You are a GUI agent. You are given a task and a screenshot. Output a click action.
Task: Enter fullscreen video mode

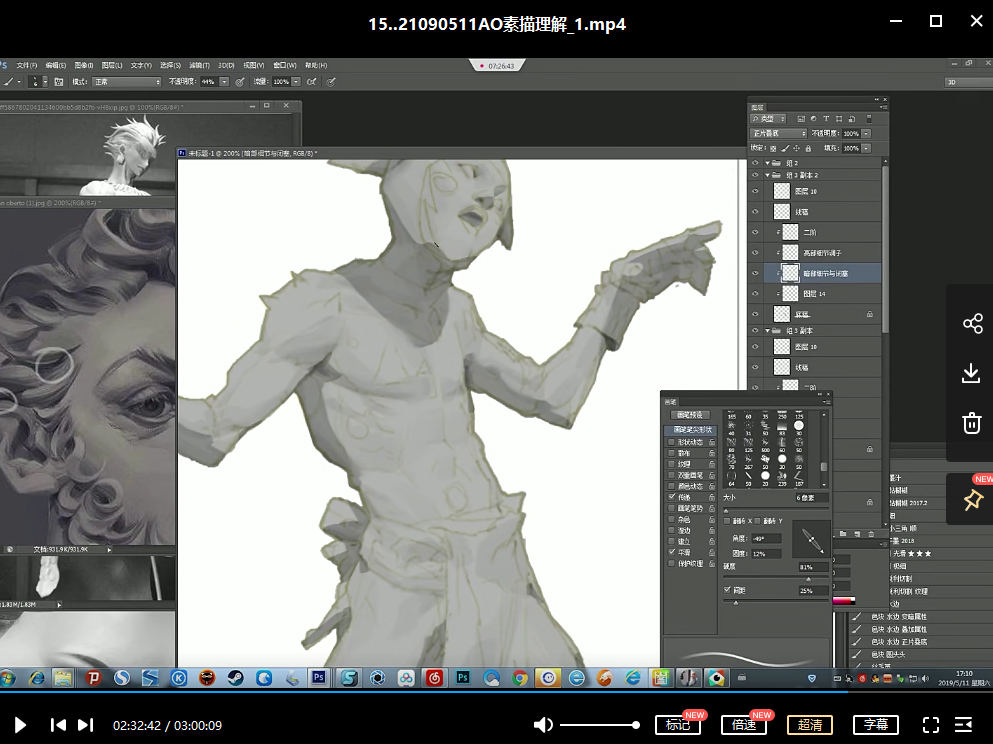tap(931, 725)
